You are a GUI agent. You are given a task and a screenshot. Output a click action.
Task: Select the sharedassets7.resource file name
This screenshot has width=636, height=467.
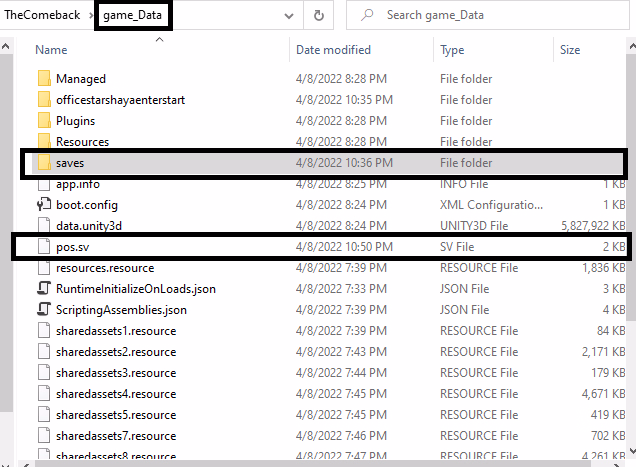[116, 436]
